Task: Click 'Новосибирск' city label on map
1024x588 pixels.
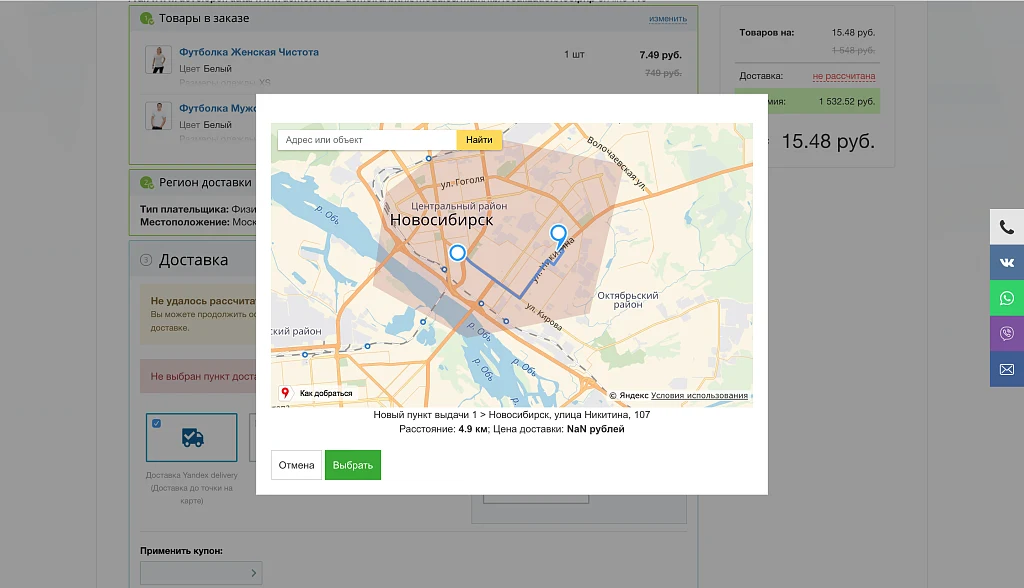Action: pyautogui.click(x=441, y=220)
